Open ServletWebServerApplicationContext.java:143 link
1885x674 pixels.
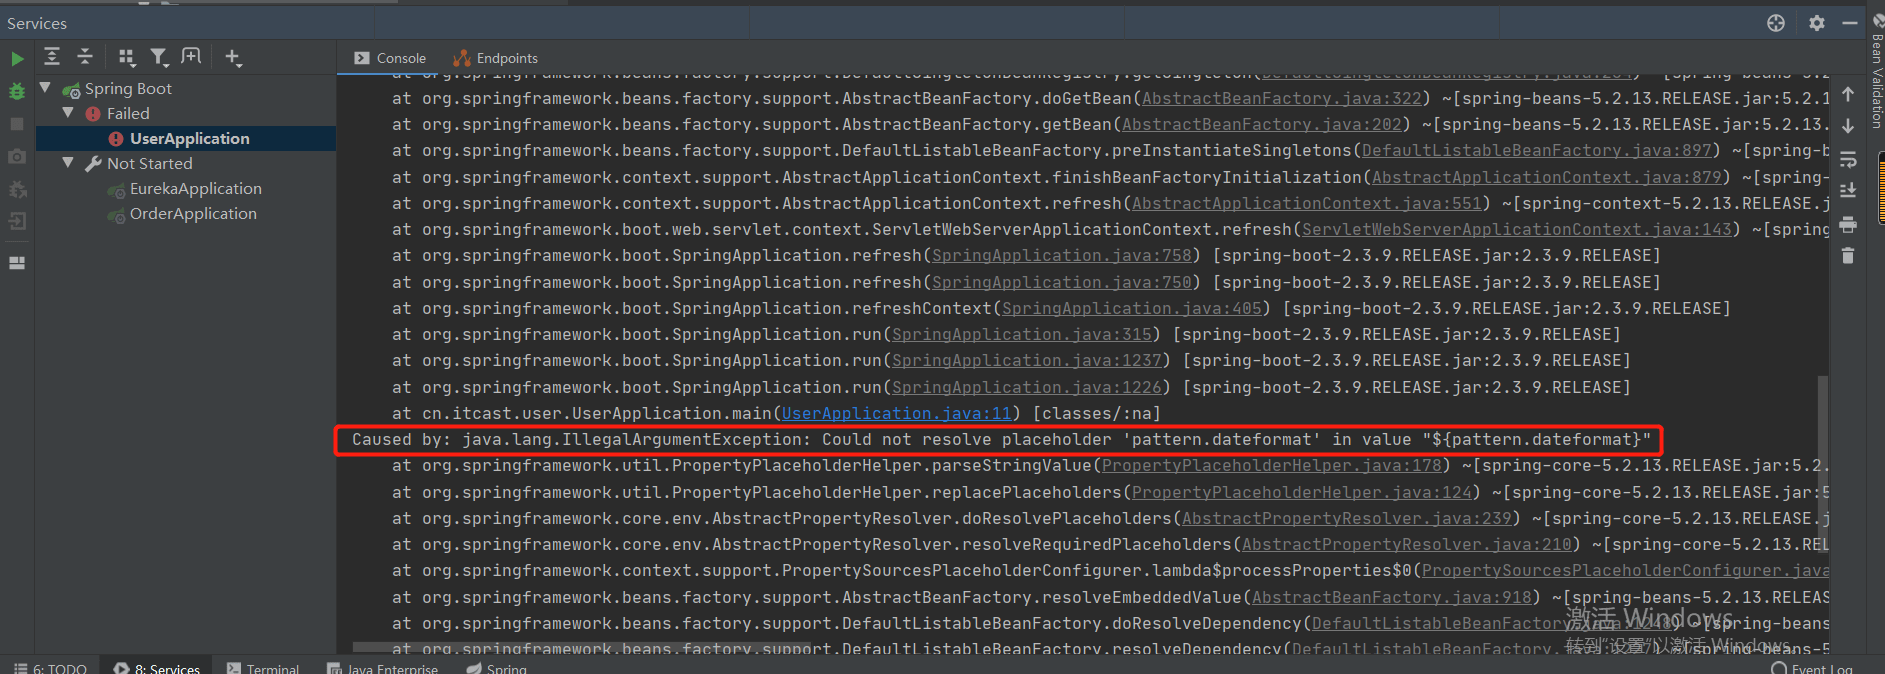(1516, 229)
